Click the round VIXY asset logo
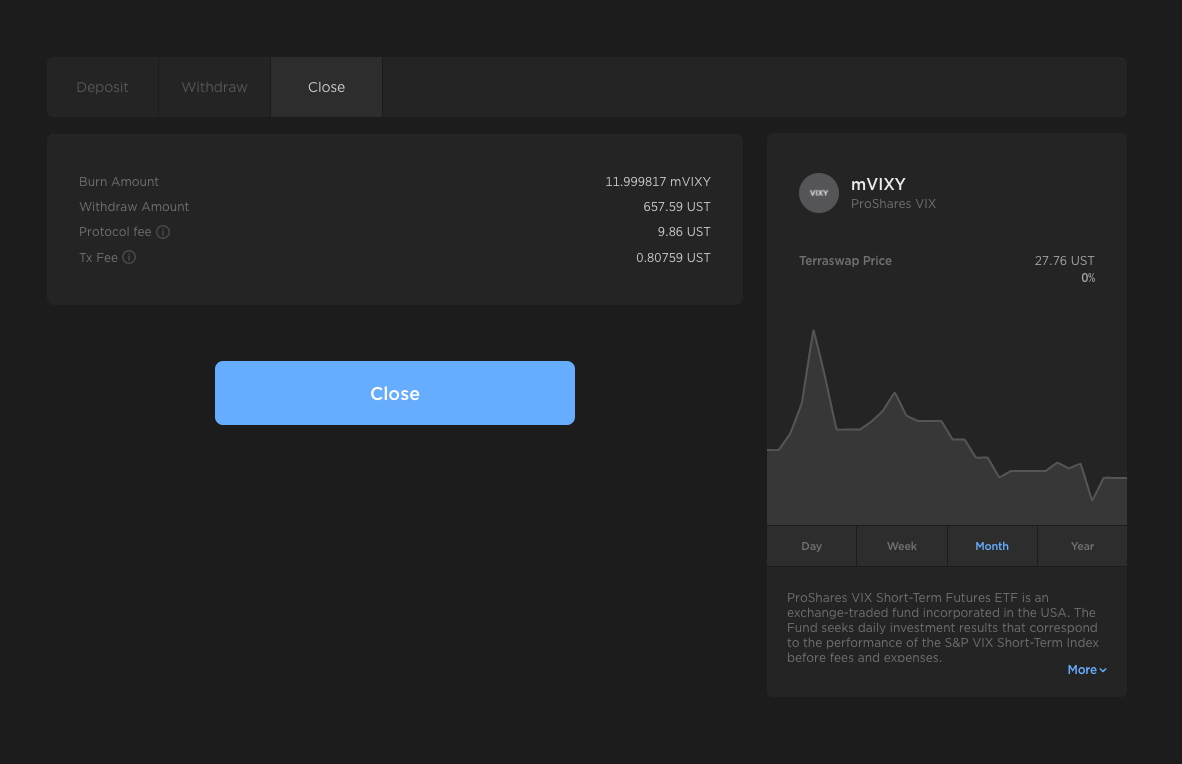The height and width of the screenshot is (764, 1182). (818, 193)
